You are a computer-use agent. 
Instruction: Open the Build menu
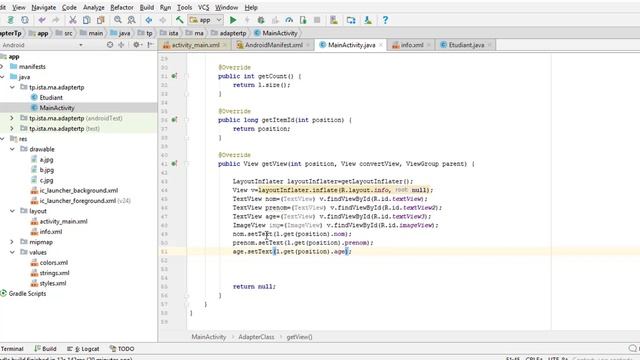click(147, 7)
